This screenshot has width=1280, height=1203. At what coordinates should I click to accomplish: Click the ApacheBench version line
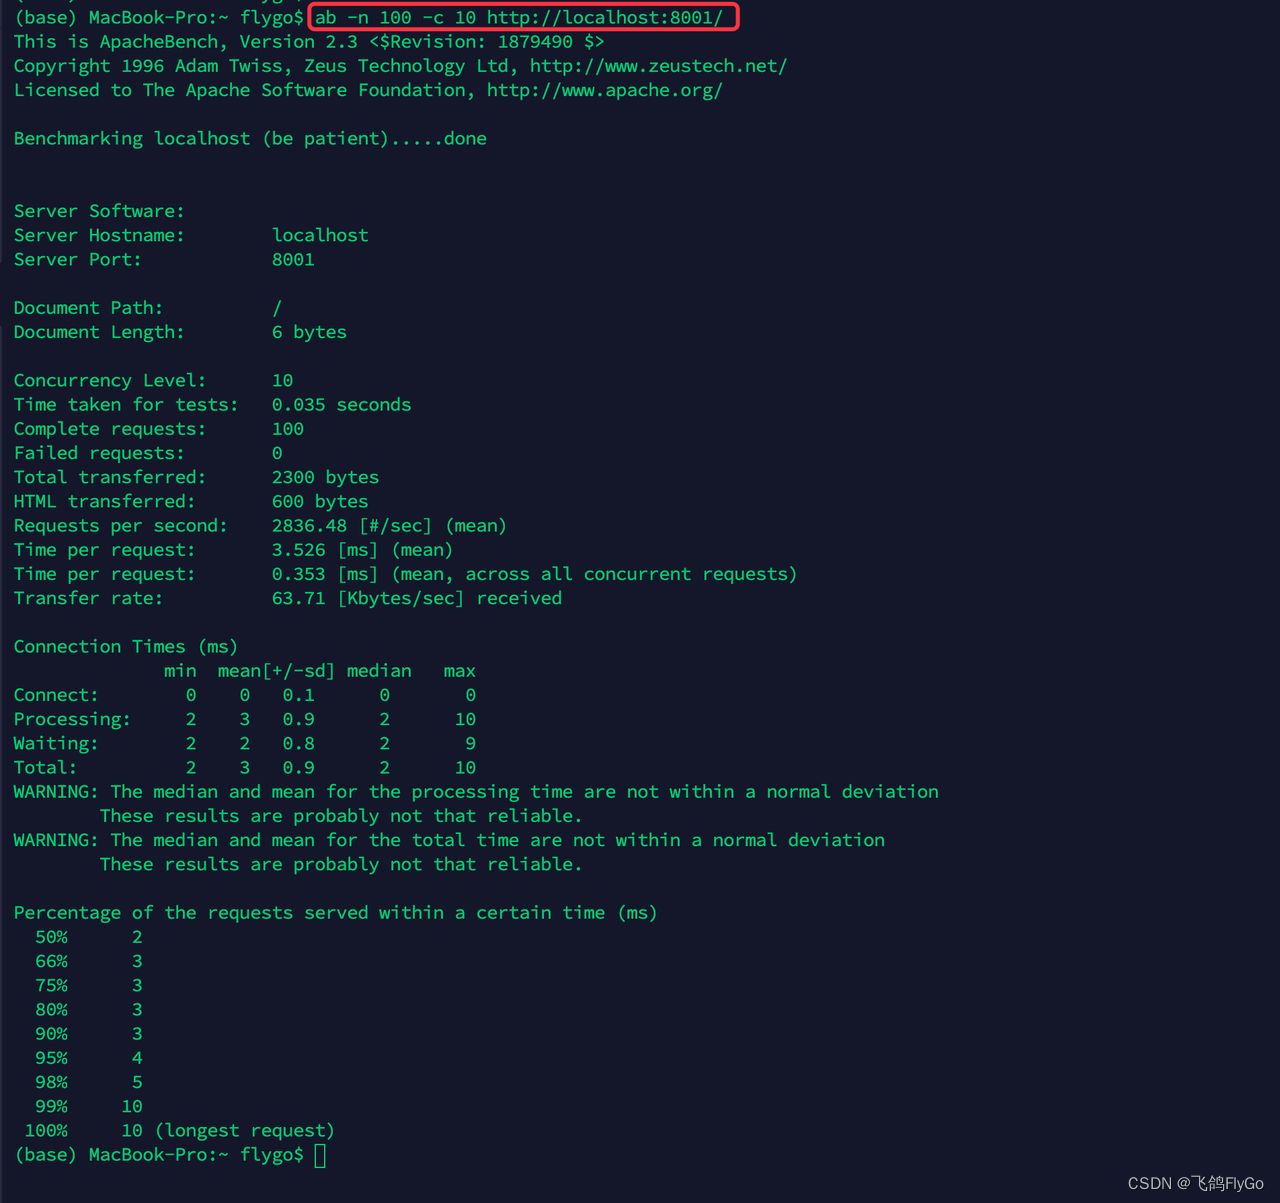307,41
